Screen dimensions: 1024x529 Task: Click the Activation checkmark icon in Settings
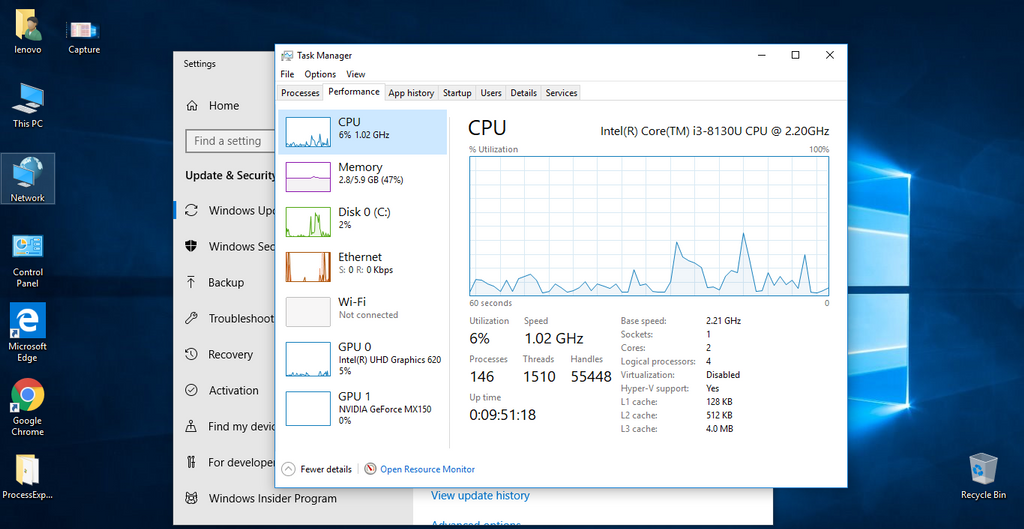191,391
